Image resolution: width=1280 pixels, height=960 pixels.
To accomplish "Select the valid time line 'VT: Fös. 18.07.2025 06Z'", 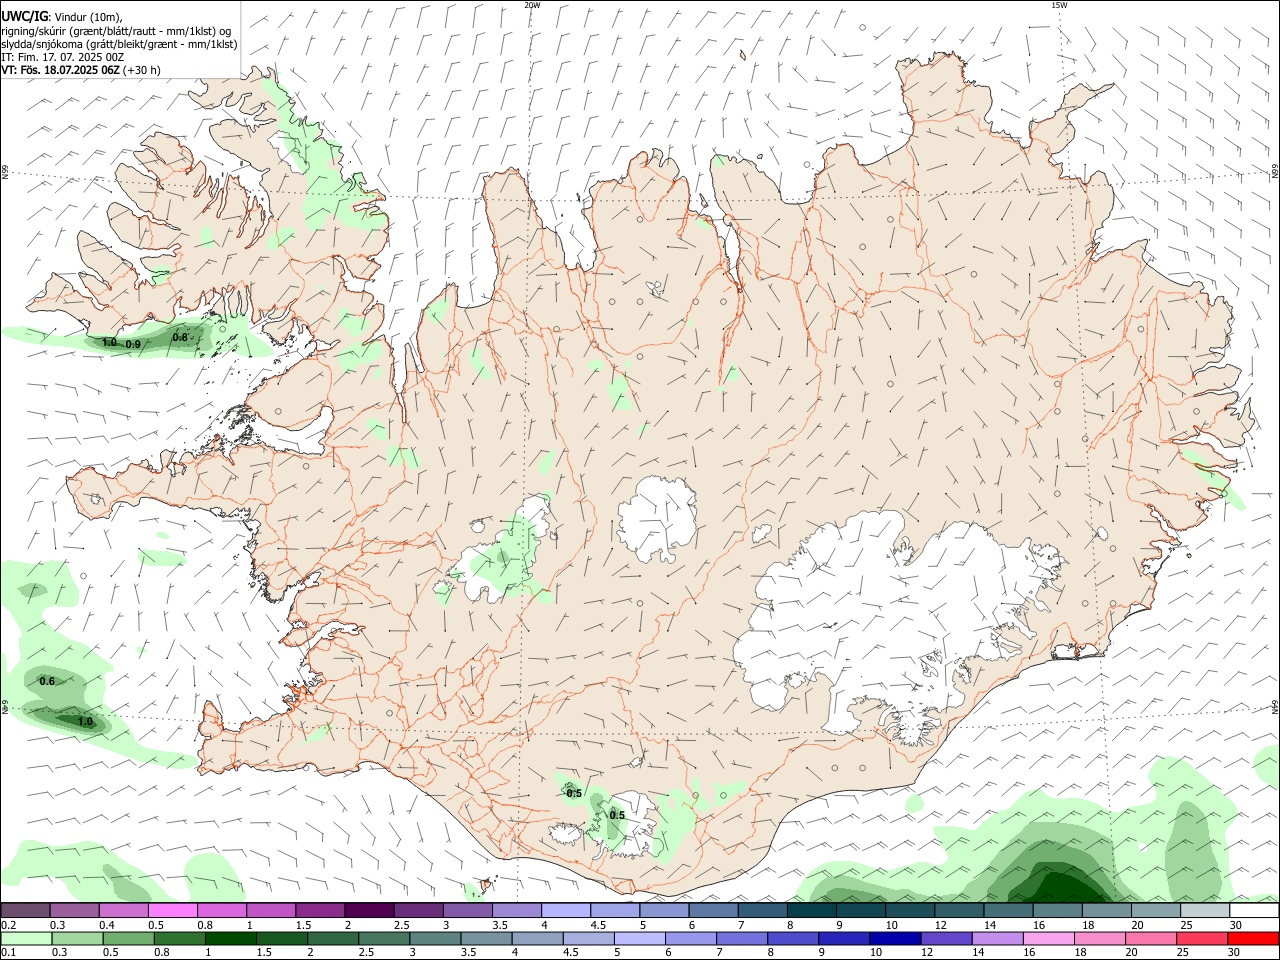I will [x=61, y=70].
